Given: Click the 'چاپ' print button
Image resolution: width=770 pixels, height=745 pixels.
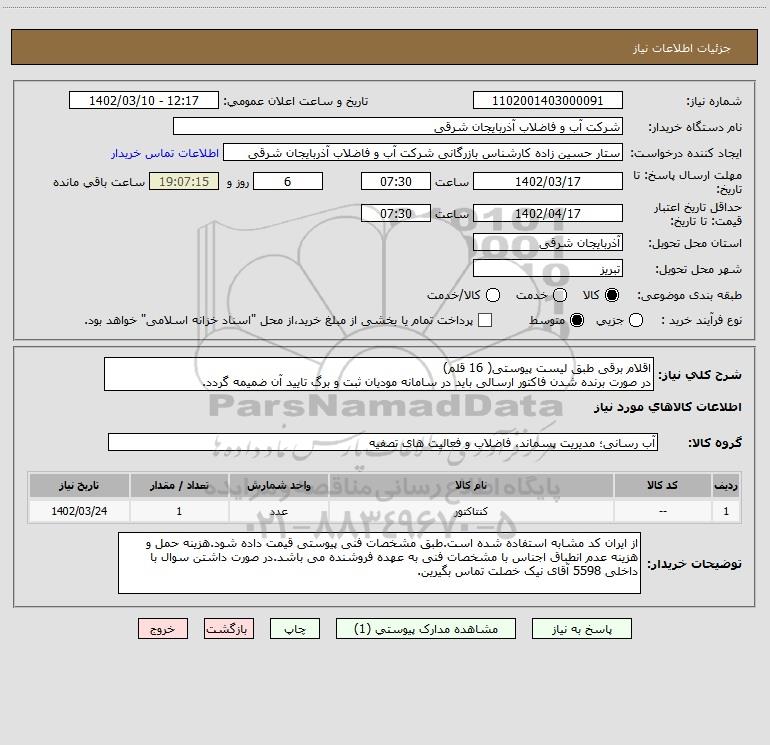Looking at the screenshot, I should coord(295,629).
